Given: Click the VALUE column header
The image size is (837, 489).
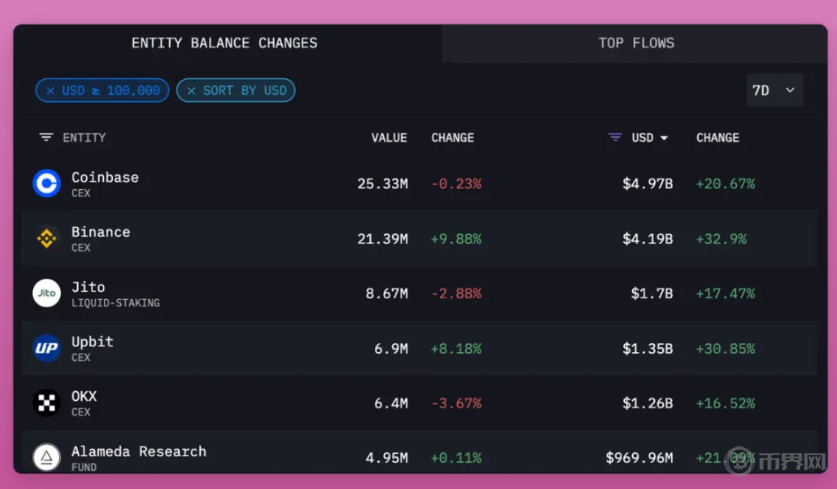Looking at the screenshot, I should point(389,138).
